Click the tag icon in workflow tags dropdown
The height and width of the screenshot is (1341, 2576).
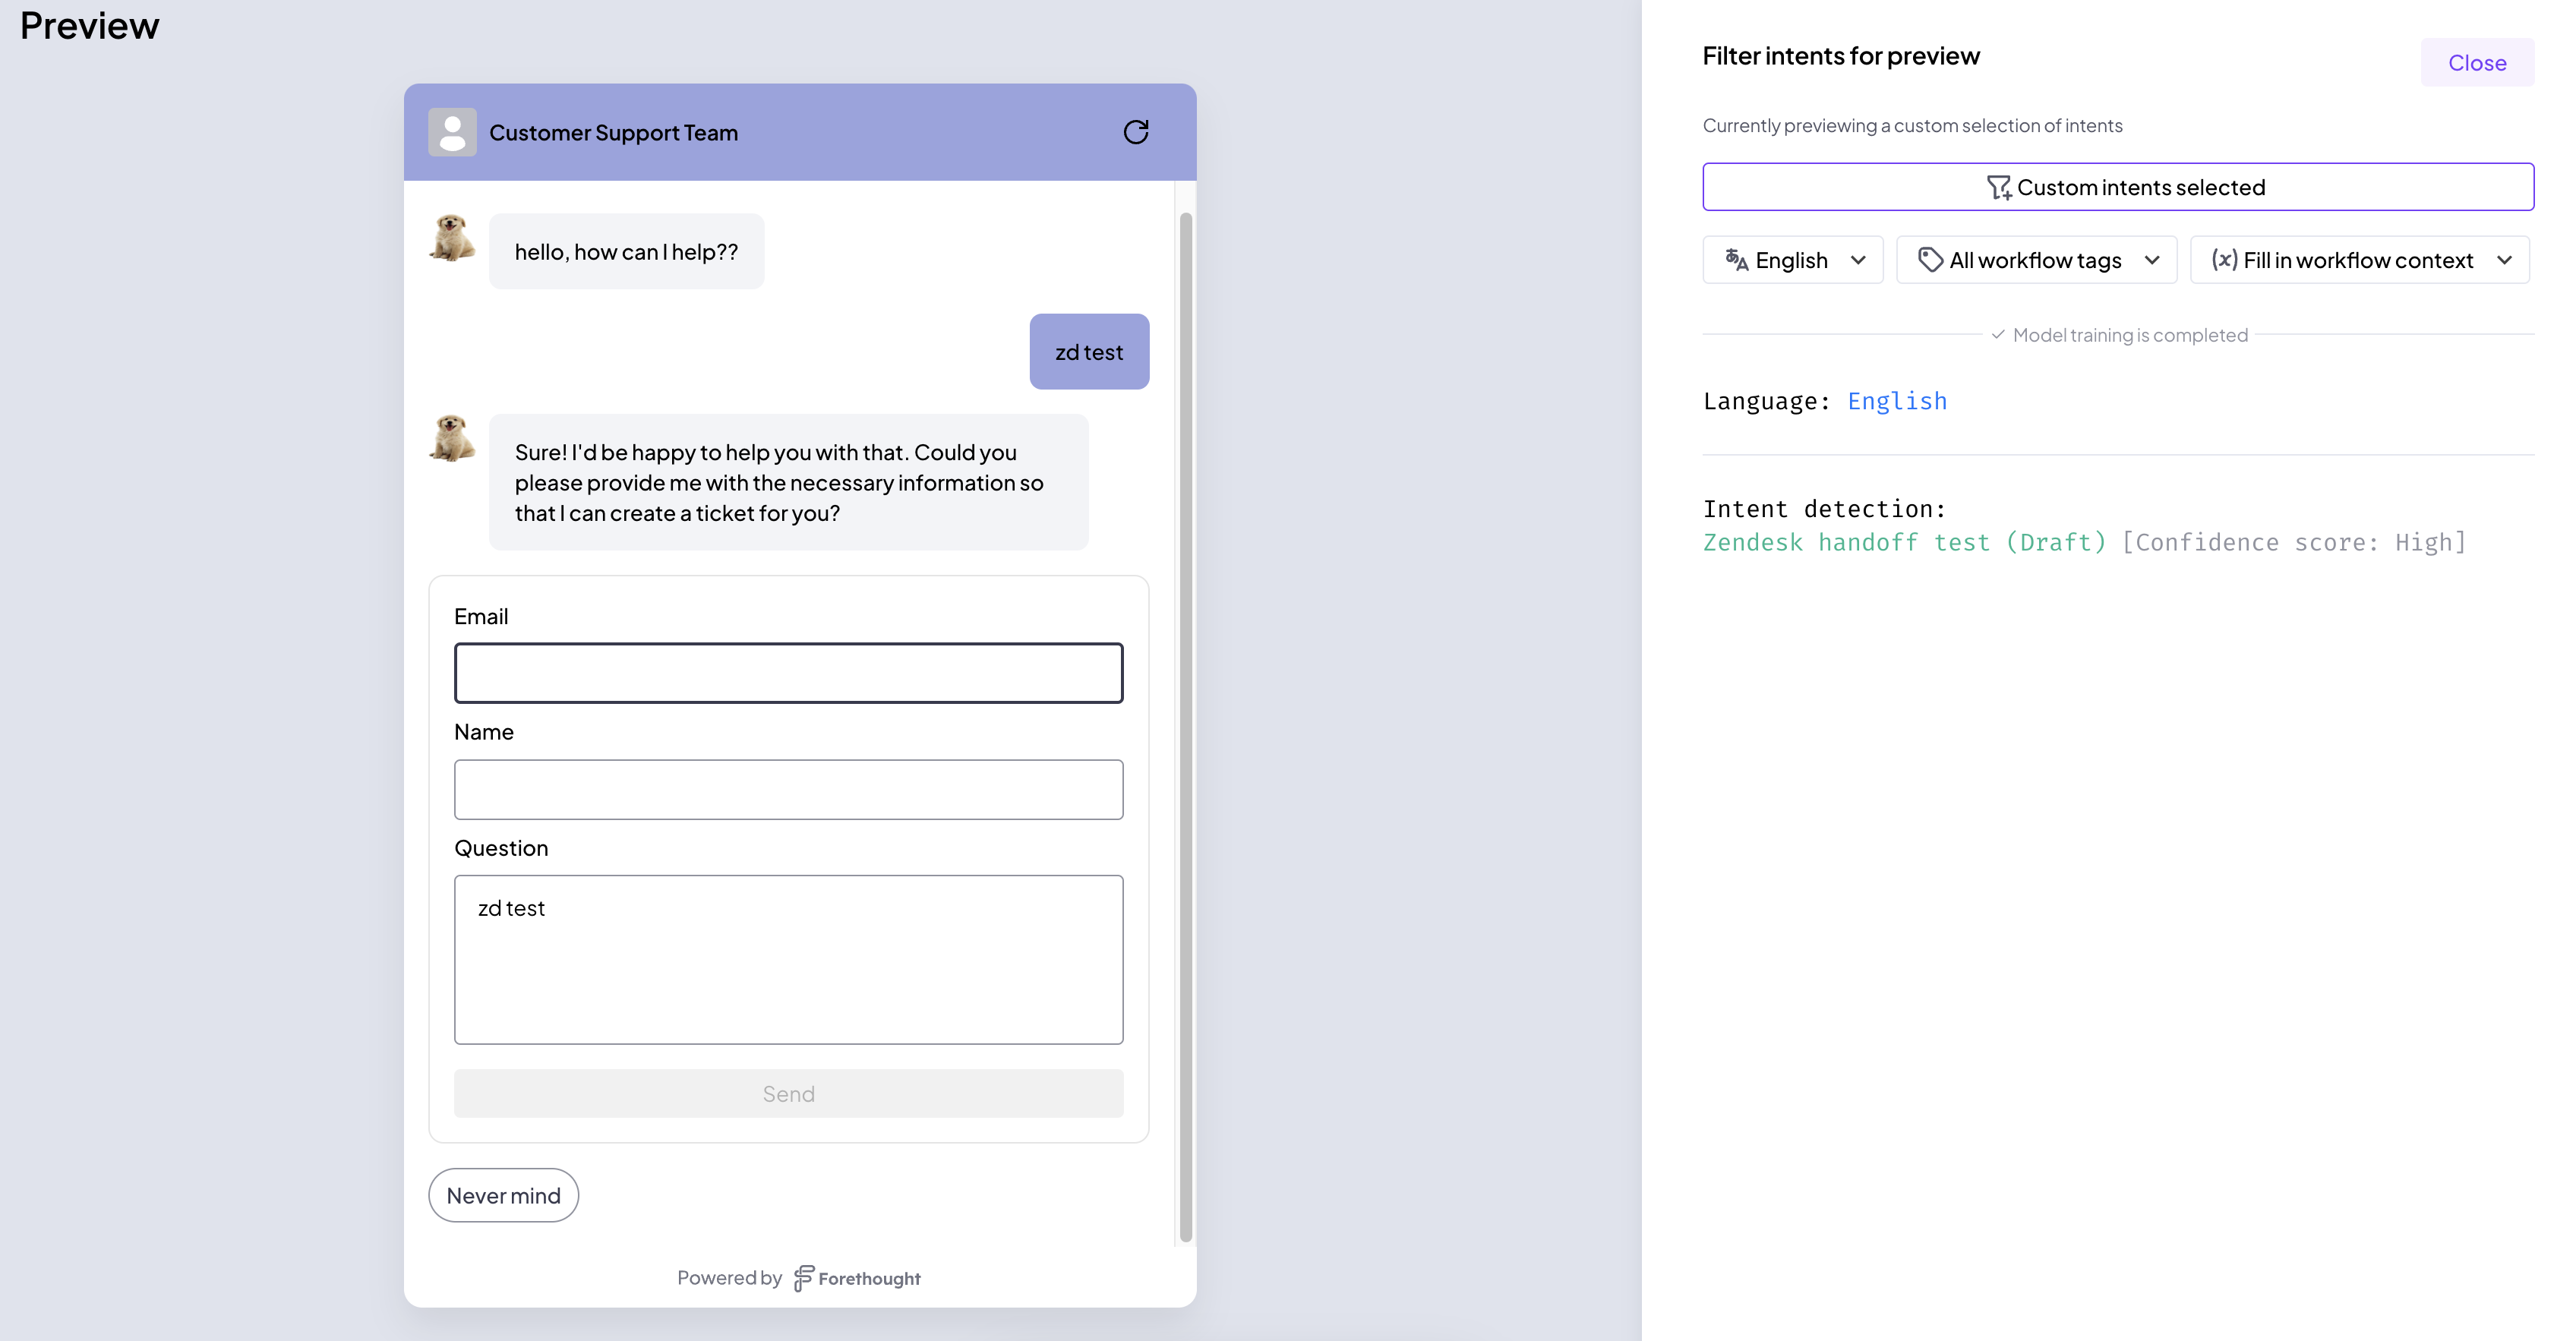point(1930,260)
